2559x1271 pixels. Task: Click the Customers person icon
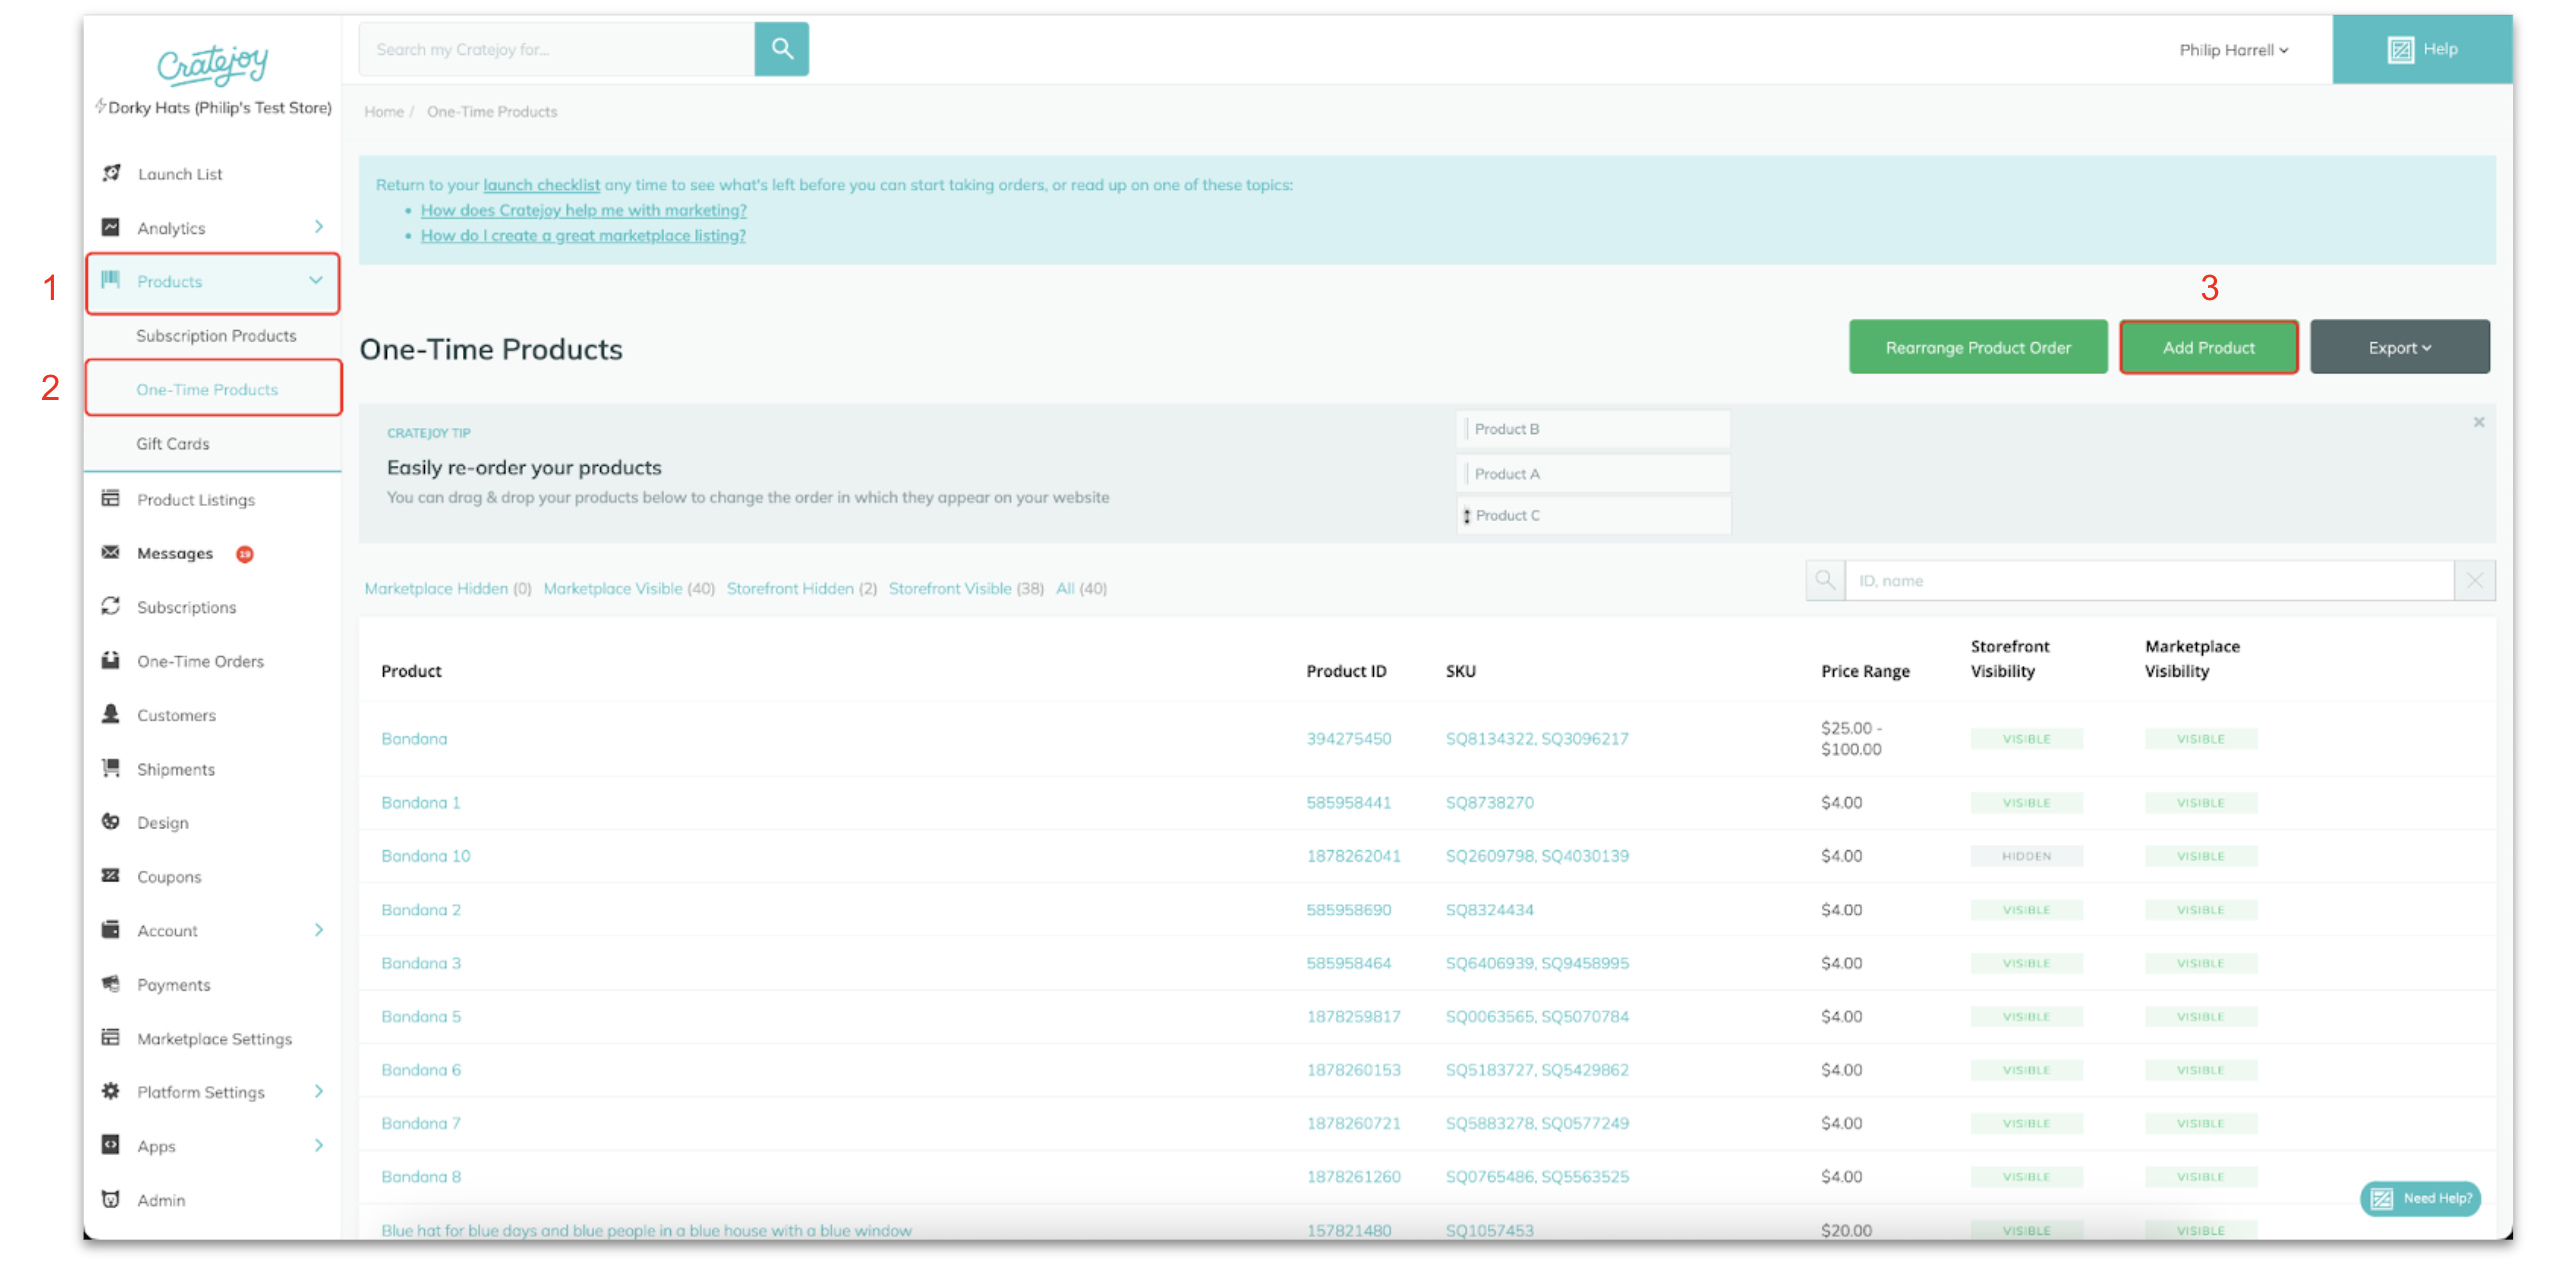point(111,714)
